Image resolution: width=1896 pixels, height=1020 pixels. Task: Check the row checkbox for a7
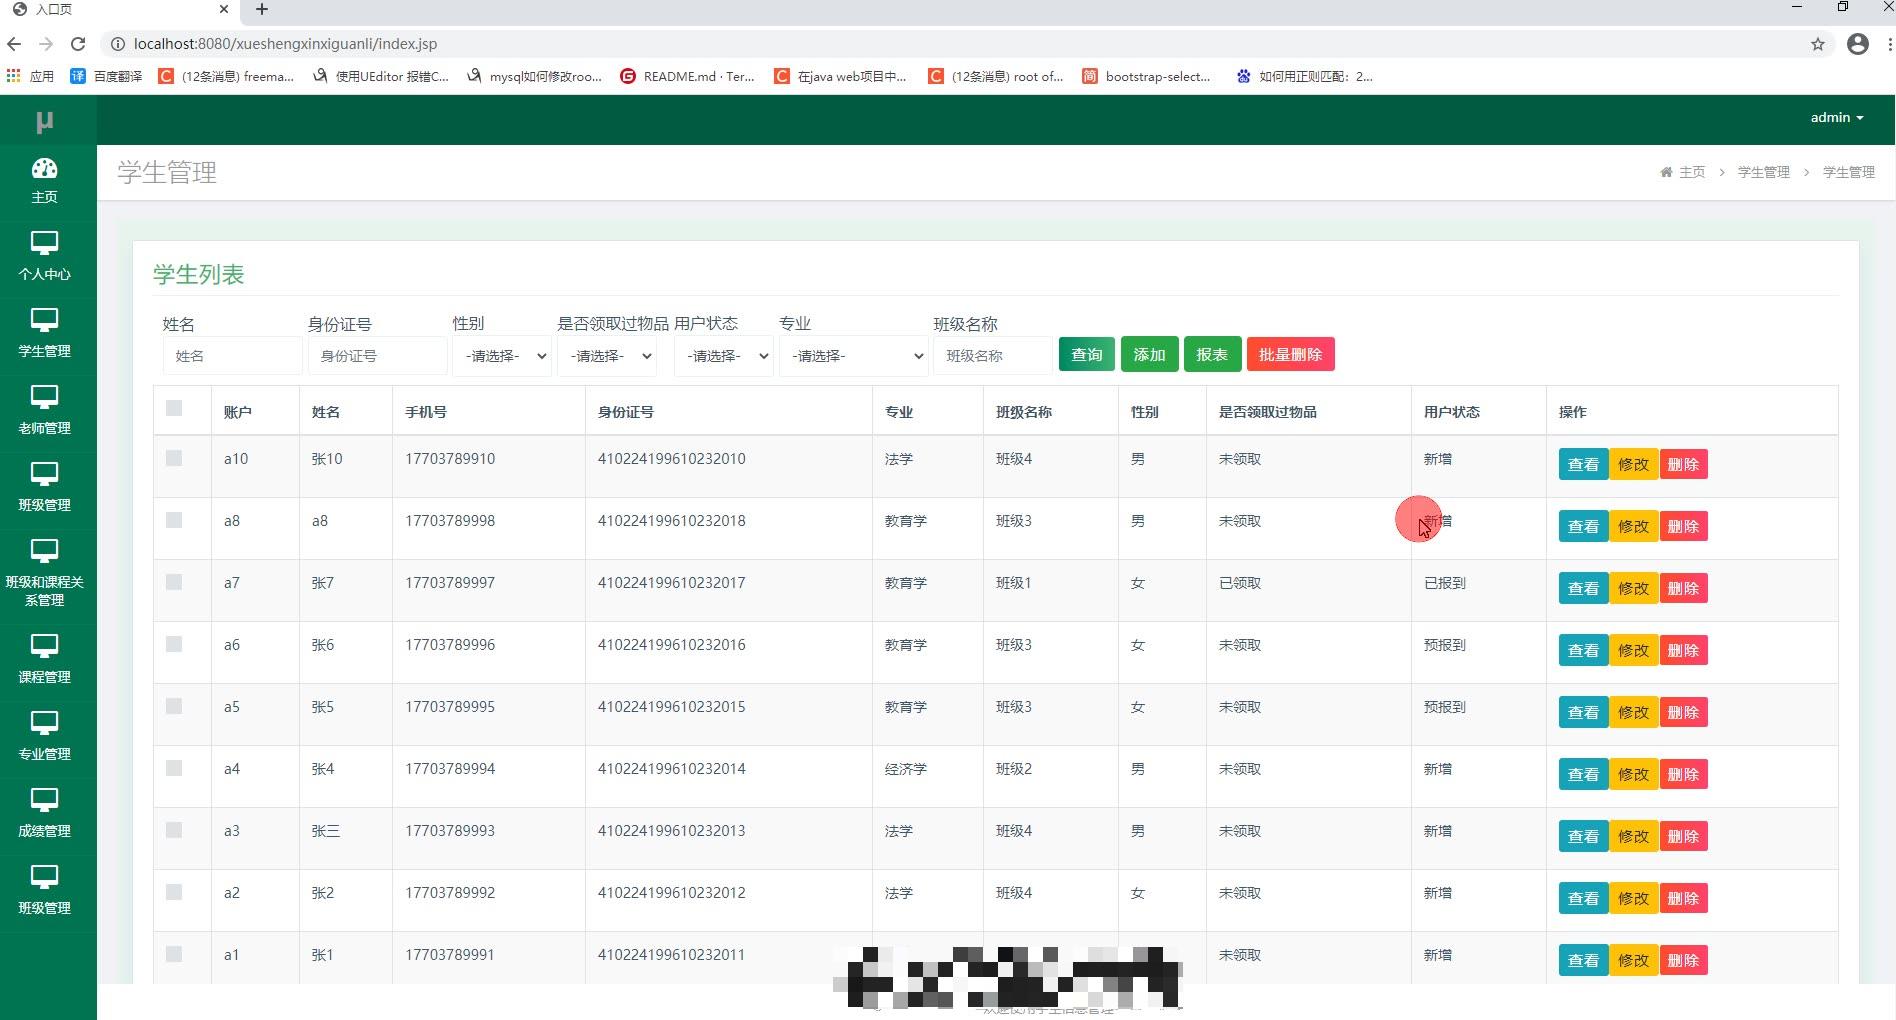[174, 582]
